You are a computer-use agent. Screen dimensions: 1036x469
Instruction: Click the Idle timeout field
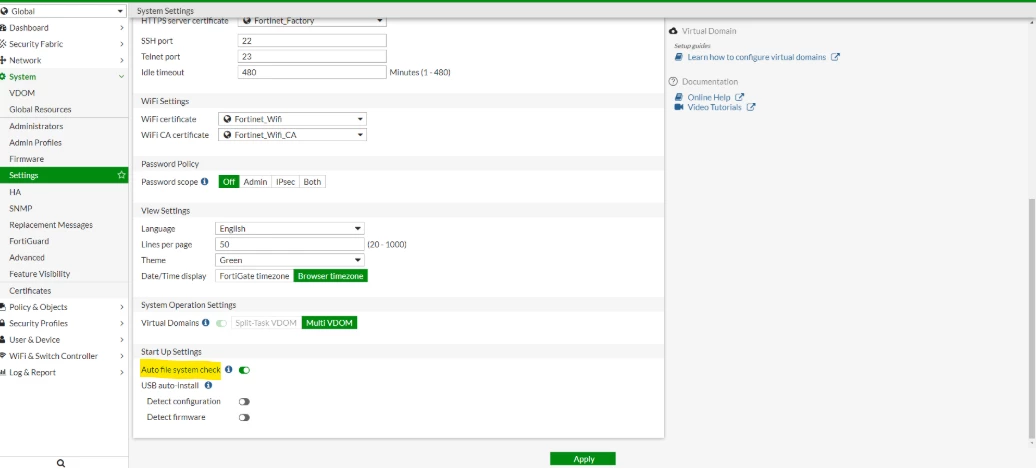pos(312,72)
